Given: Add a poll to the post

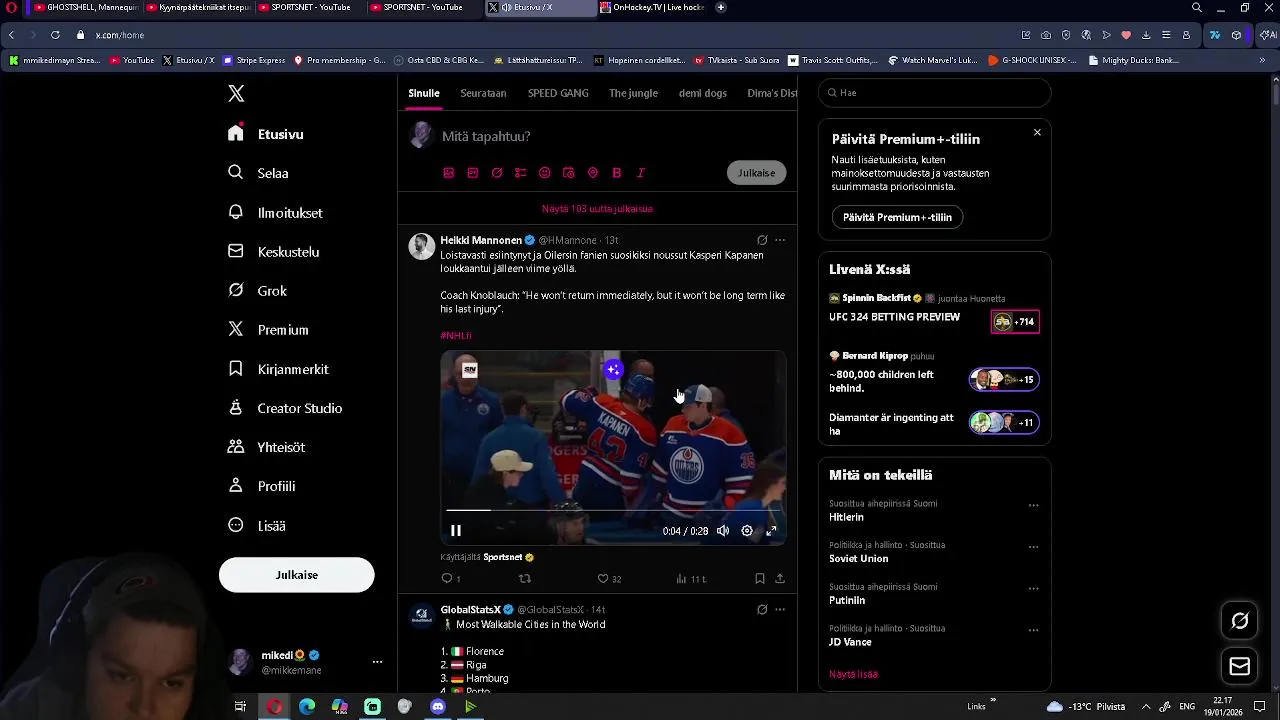Looking at the screenshot, I should click(521, 173).
